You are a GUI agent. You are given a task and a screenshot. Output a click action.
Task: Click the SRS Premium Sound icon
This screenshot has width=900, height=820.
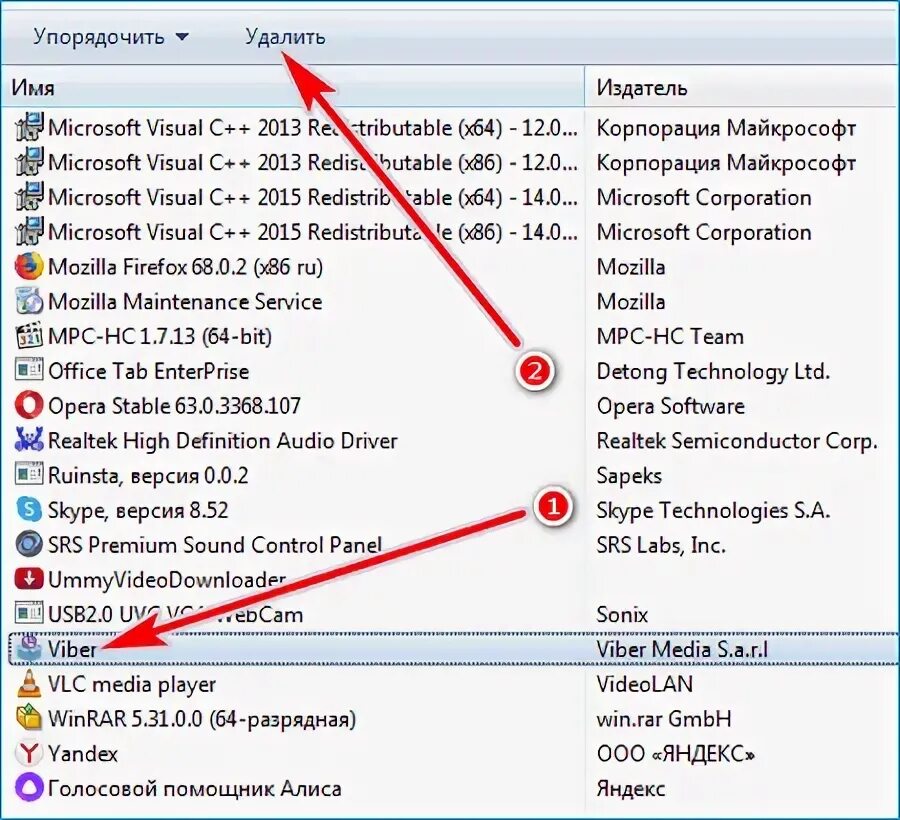[29, 545]
